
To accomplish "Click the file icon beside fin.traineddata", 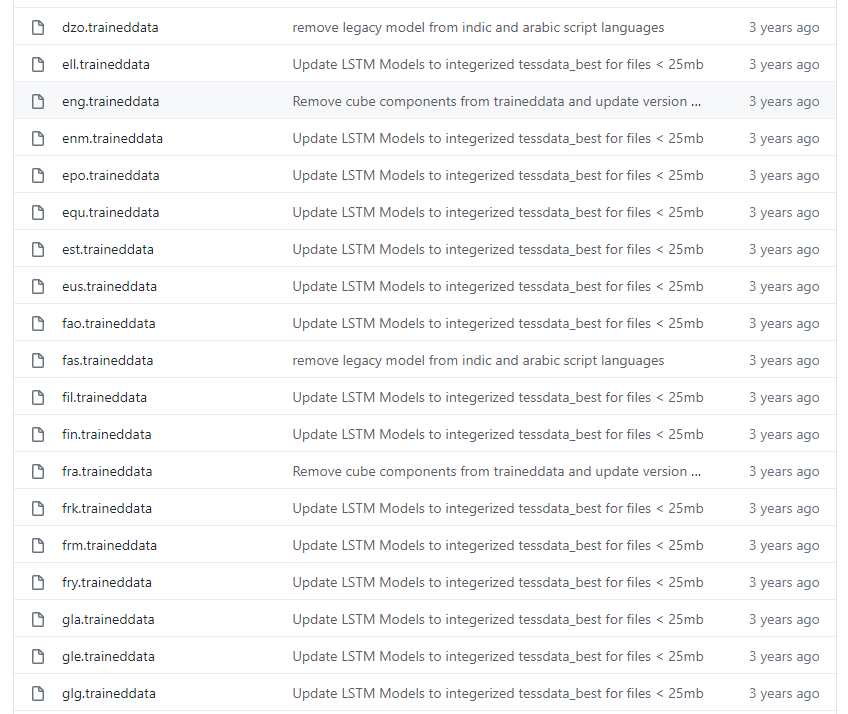I will pos(38,434).
